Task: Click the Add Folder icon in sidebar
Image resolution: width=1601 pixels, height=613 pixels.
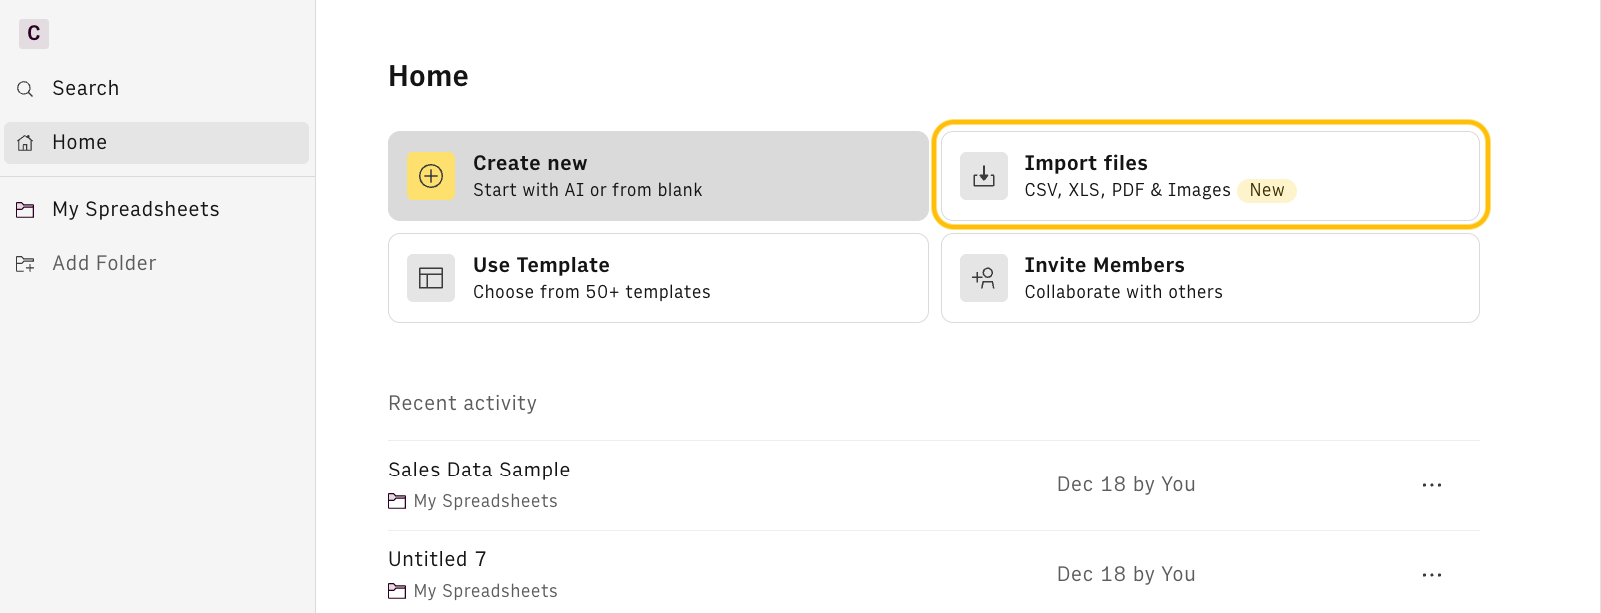Action: [x=25, y=263]
